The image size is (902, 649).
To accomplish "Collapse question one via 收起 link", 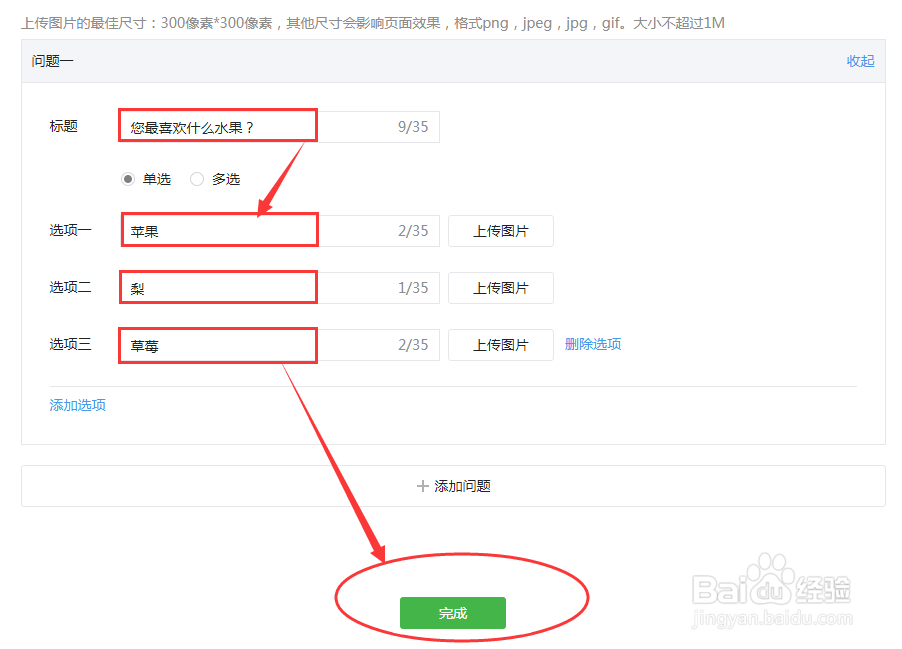I will click(x=860, y=61).
